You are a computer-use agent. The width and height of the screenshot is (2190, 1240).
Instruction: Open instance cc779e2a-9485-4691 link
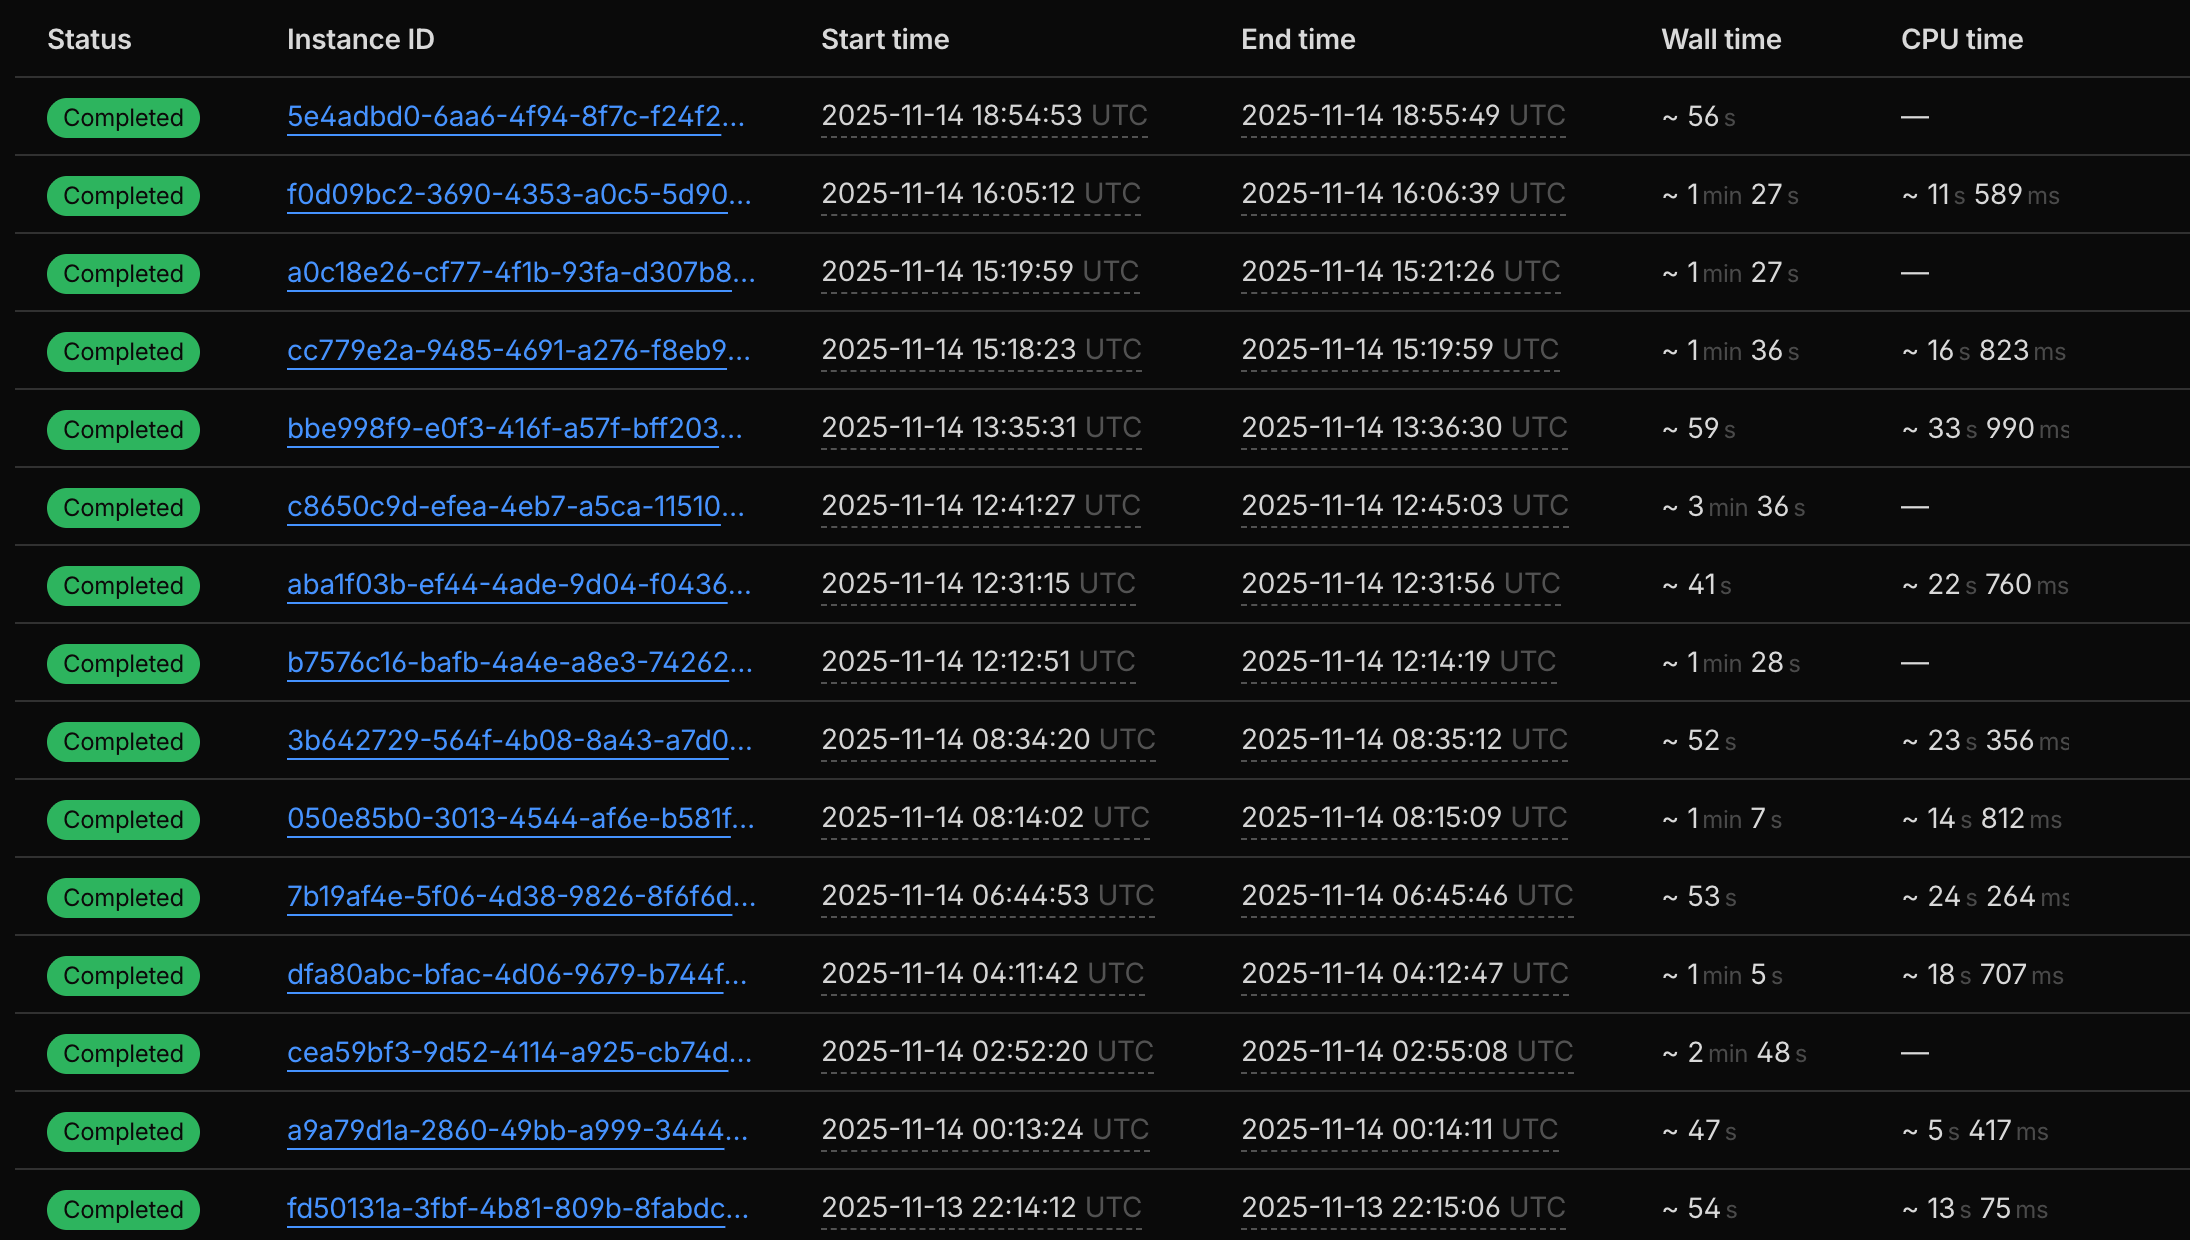(x=518, y=351)
